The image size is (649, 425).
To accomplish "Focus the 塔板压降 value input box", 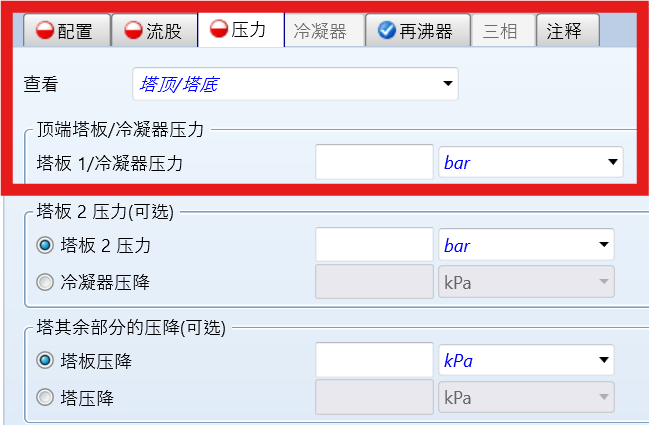I will click(373, 360).
